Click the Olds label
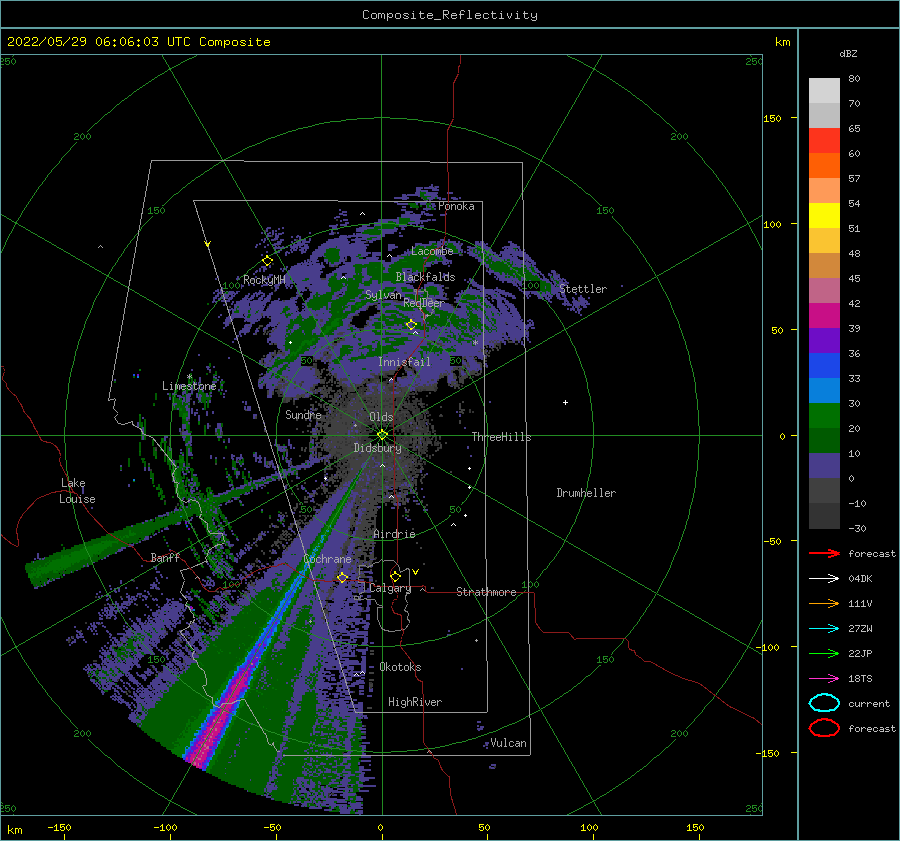 click(381, 417)
